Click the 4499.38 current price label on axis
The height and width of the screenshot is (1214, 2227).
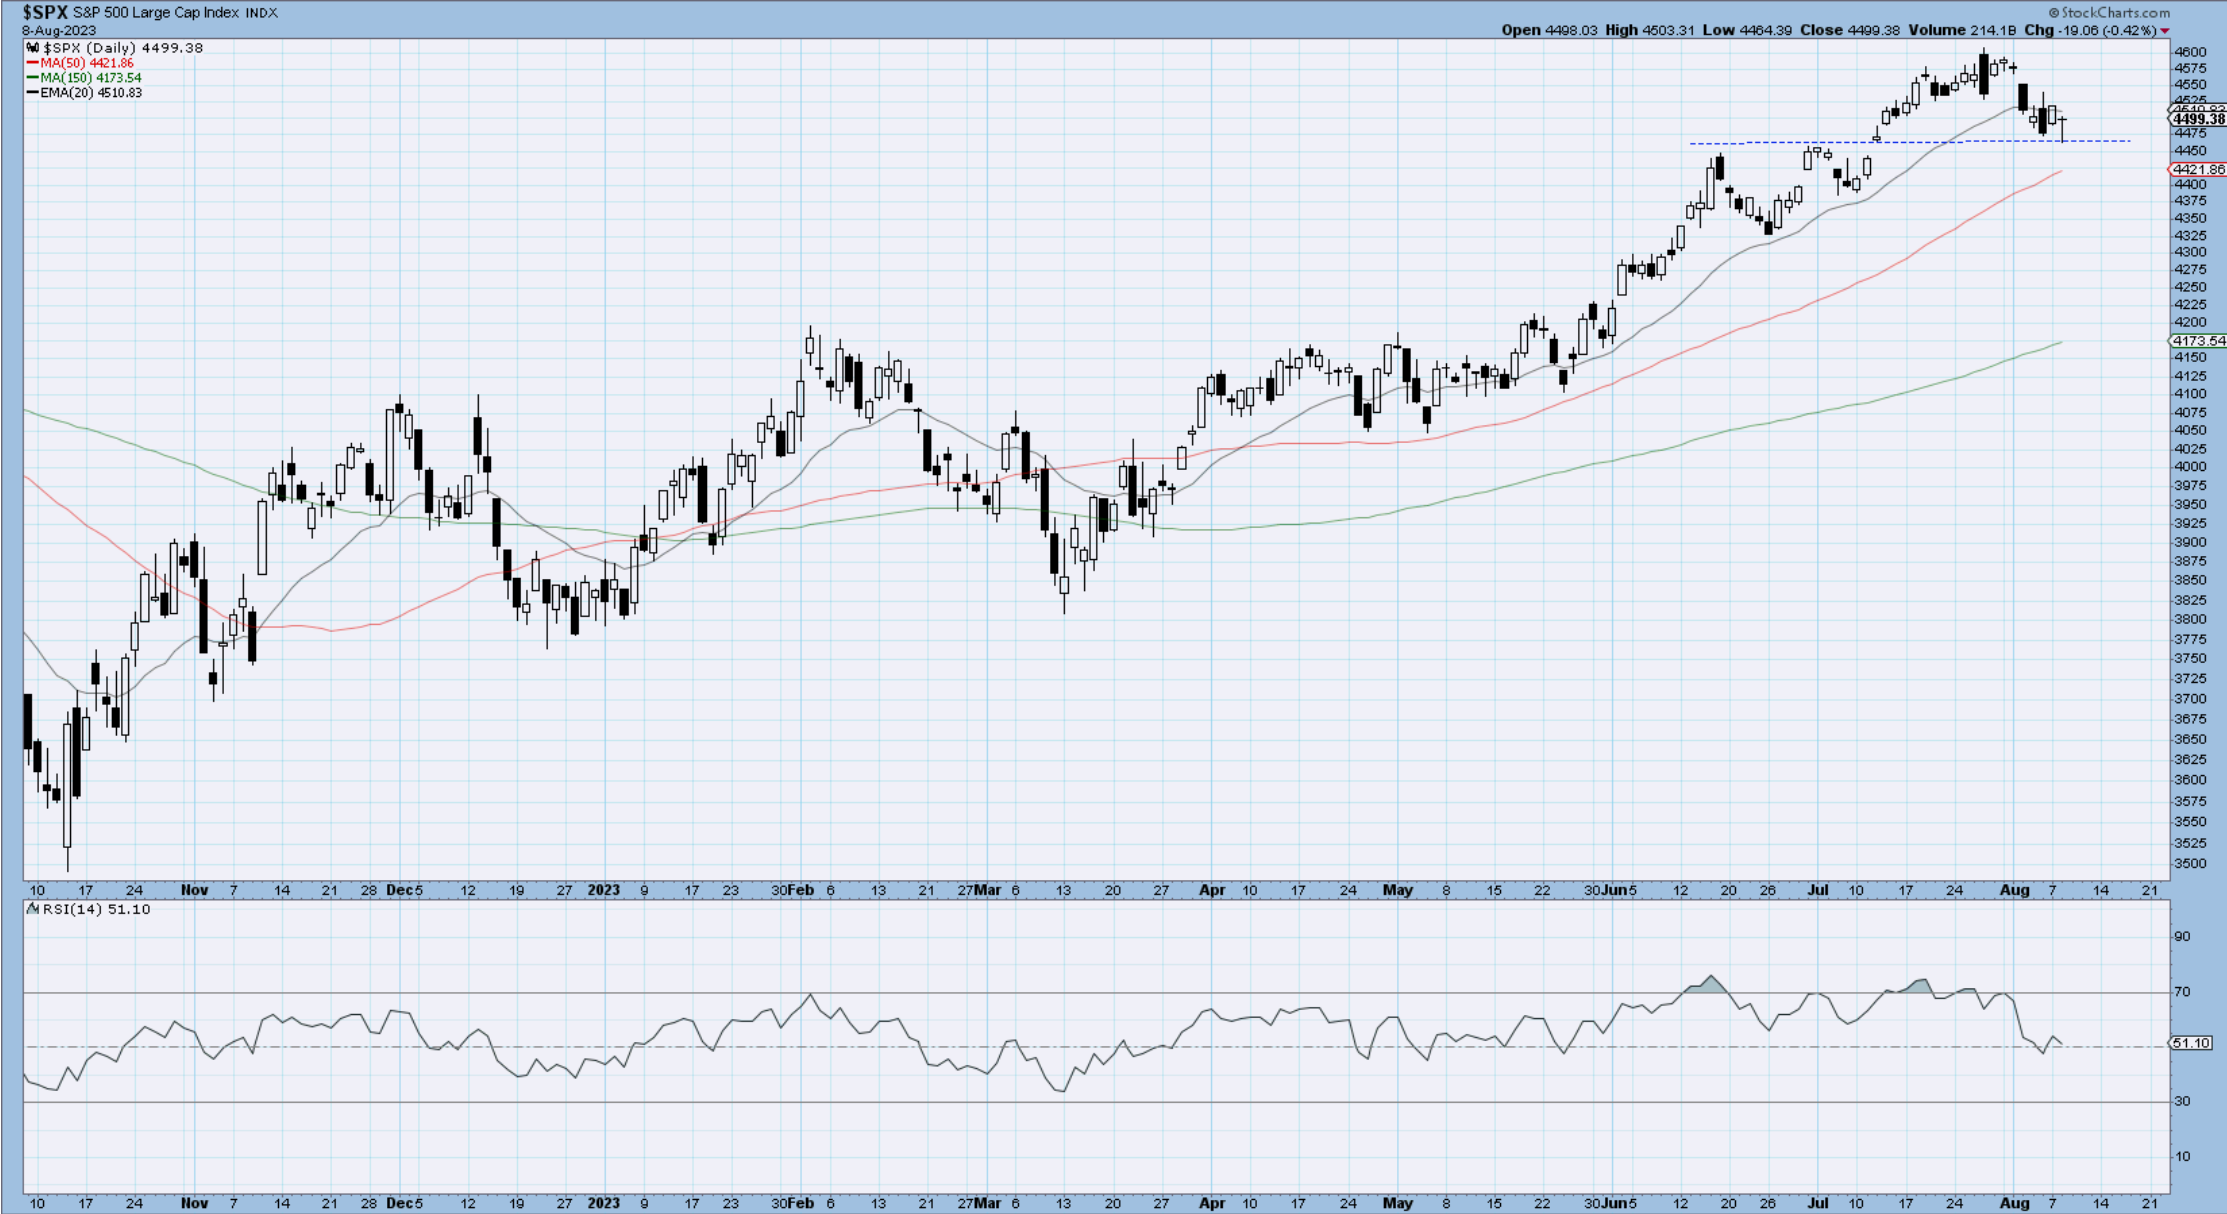(2199, 119)
